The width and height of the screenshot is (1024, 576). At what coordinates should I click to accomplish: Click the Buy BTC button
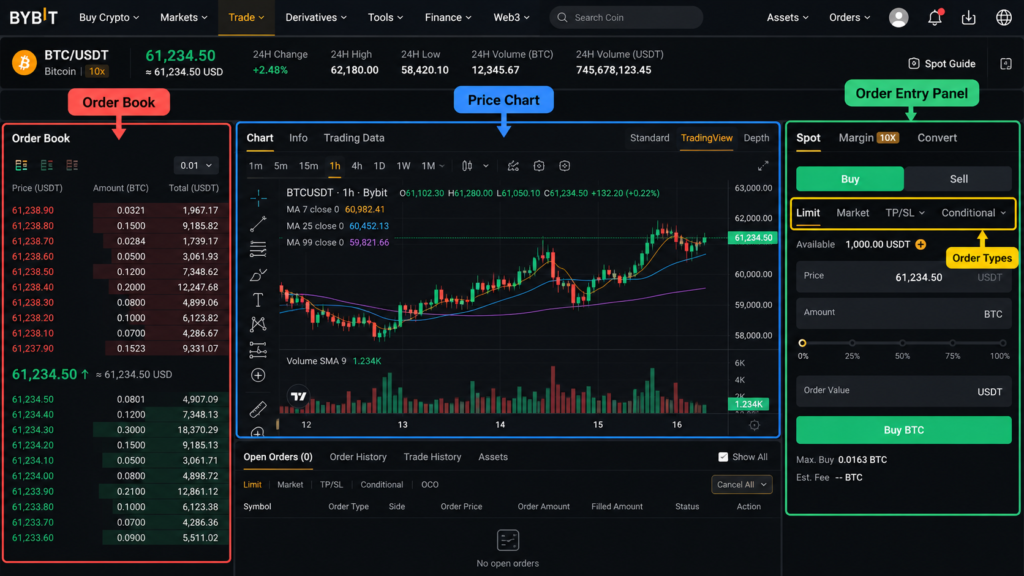(x=903, y=430)
